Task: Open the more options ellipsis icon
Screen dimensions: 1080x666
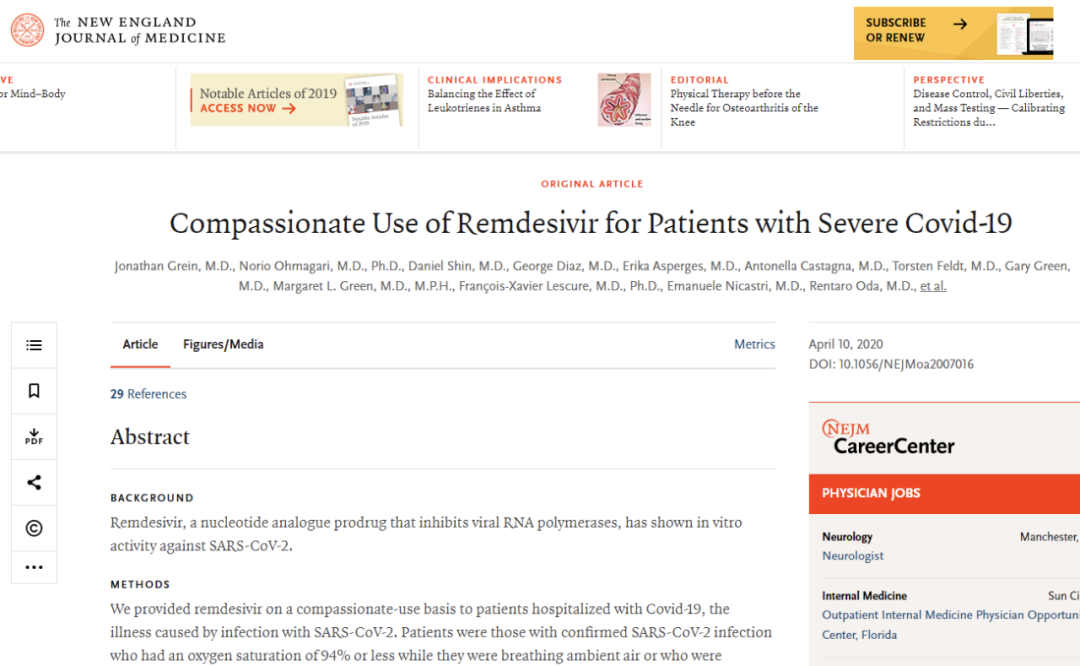Action: point(34,567)
